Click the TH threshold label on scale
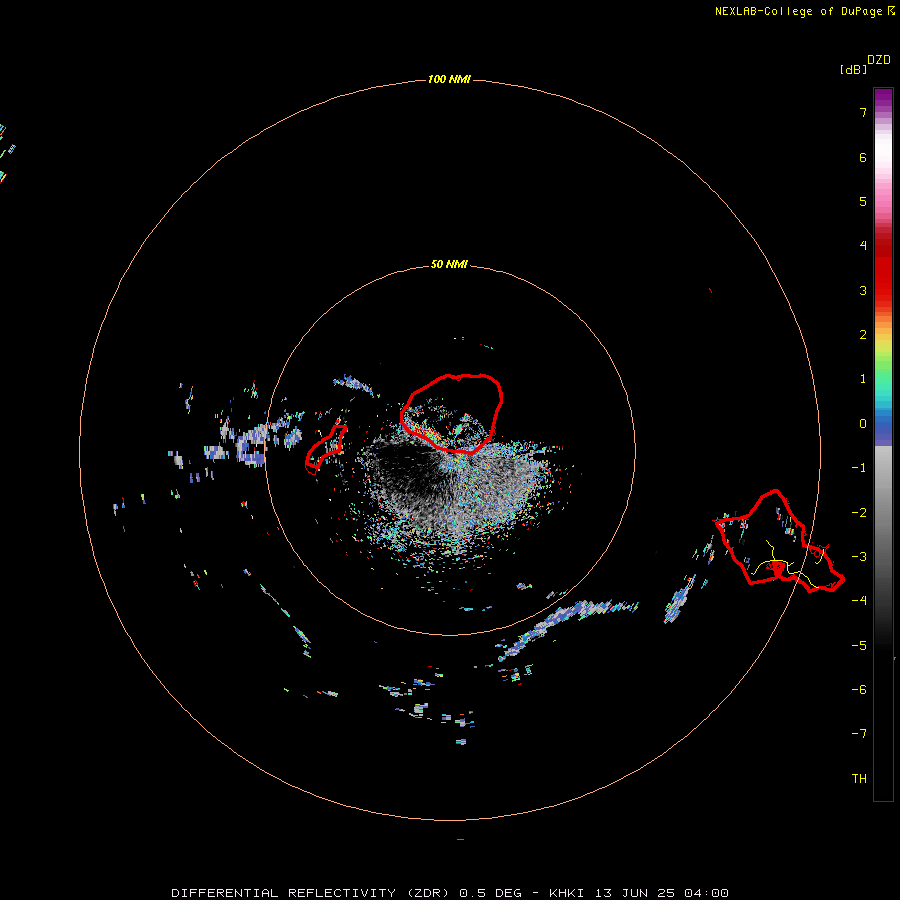 859,778
